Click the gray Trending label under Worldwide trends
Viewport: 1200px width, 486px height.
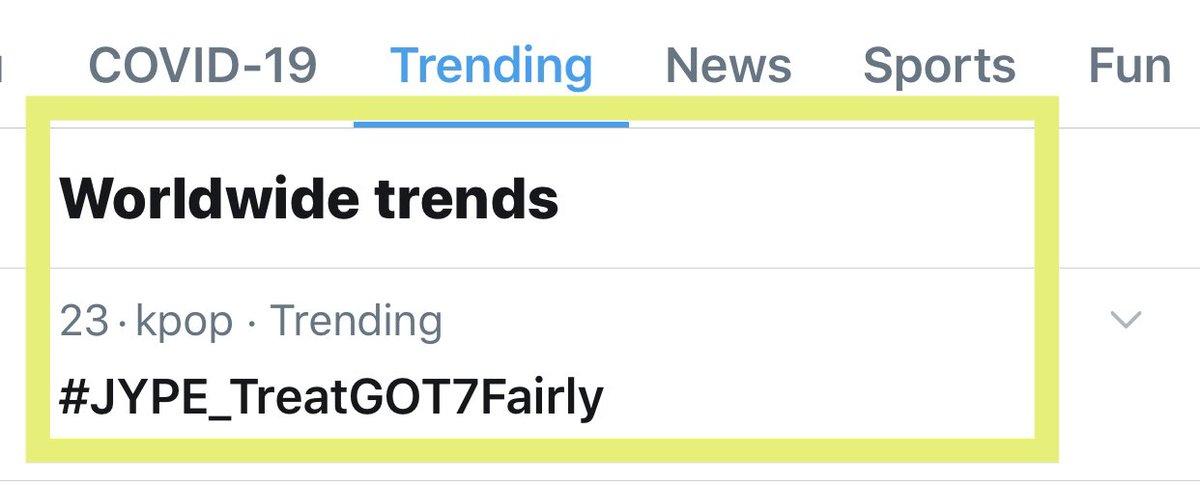tap(356, 322)
